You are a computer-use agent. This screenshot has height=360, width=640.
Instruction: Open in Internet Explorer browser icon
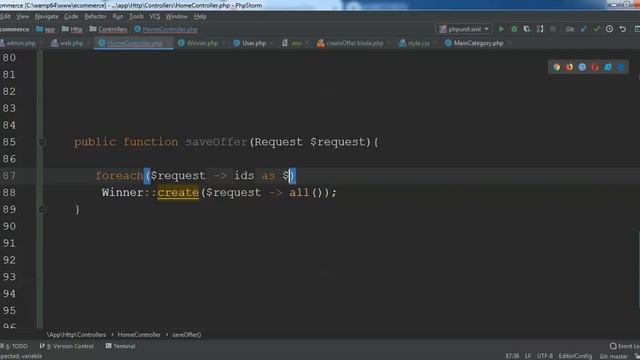tap(608, 67)
